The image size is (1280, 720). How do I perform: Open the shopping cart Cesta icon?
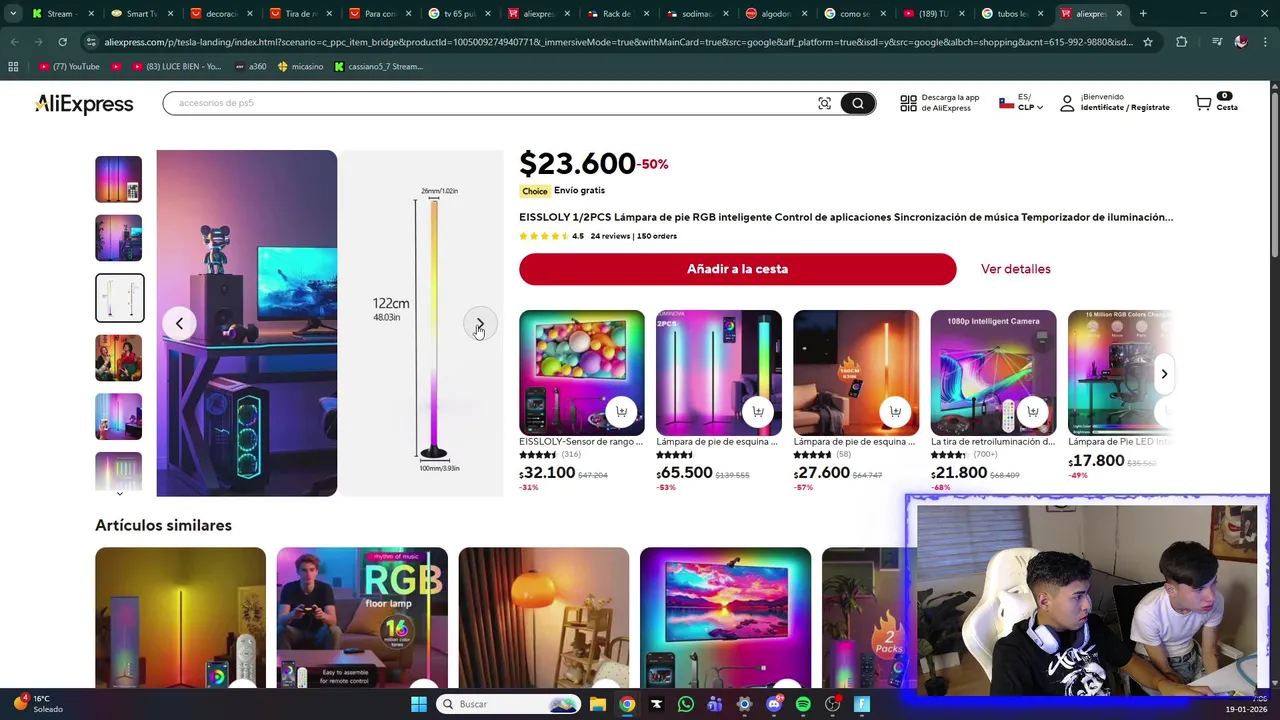click(1204, 103)
